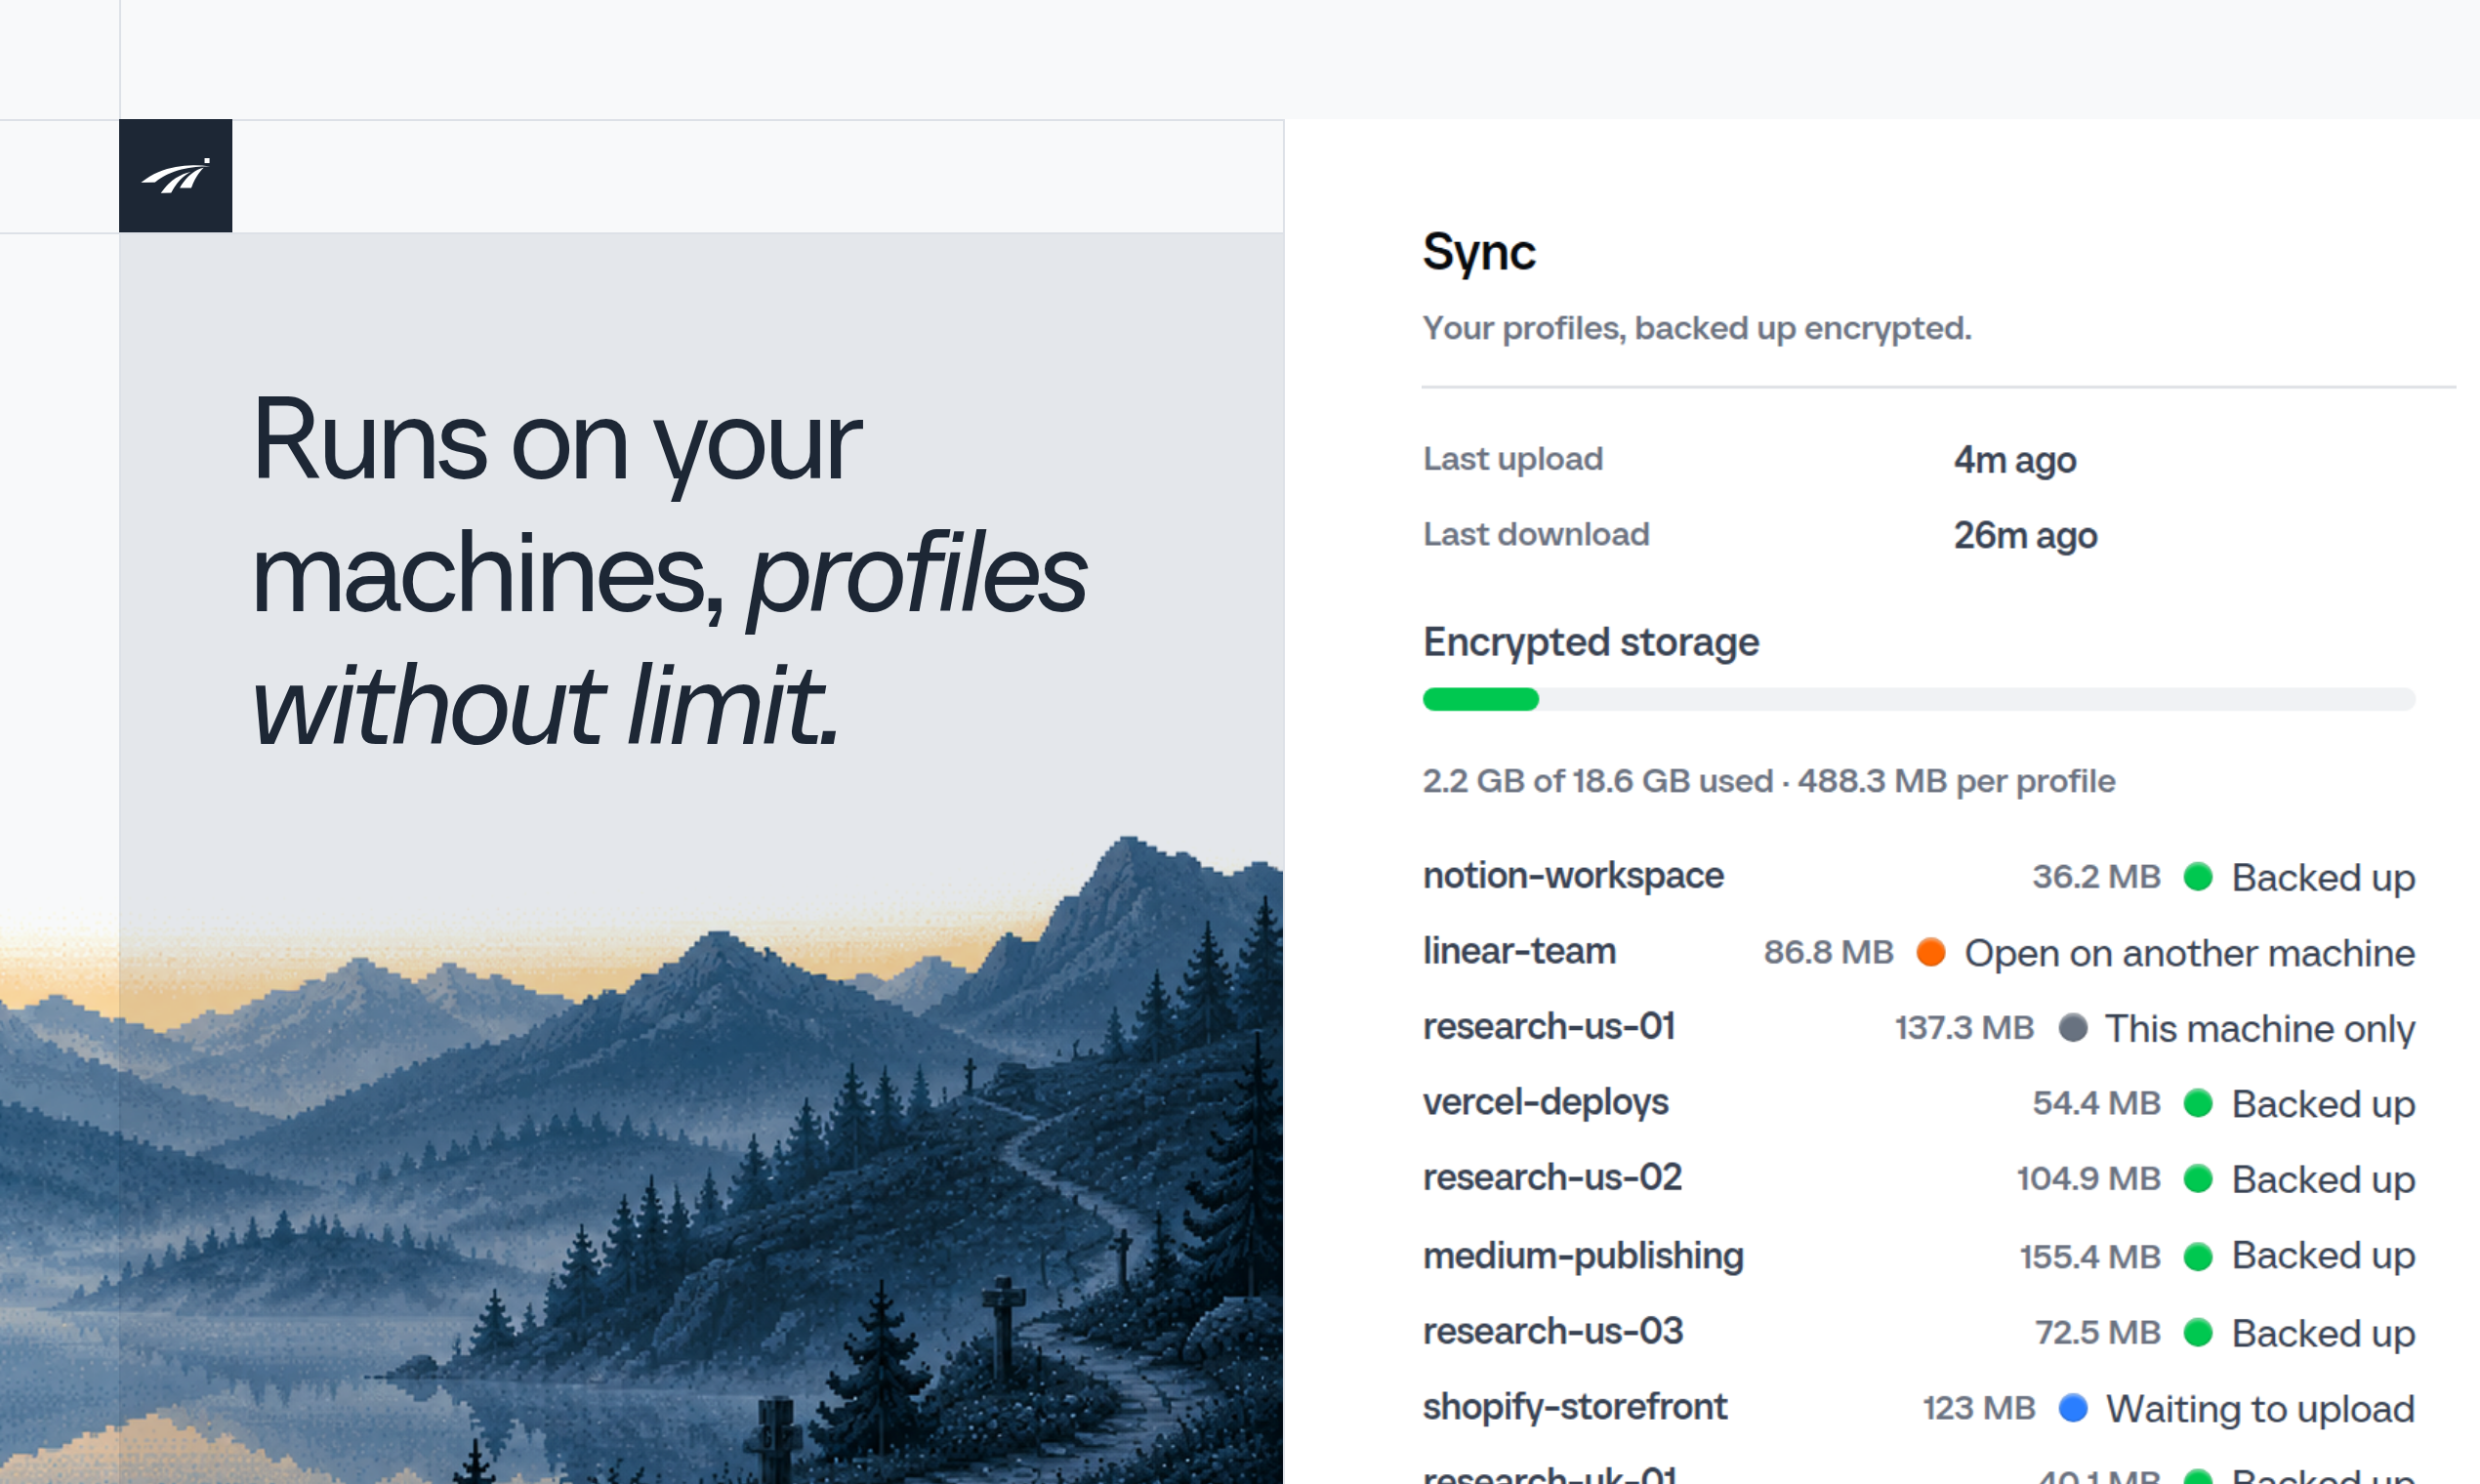This screenshot has height=1484, width=2480.
Task: Click the 'Last download' label
Action: point(1535,534)
